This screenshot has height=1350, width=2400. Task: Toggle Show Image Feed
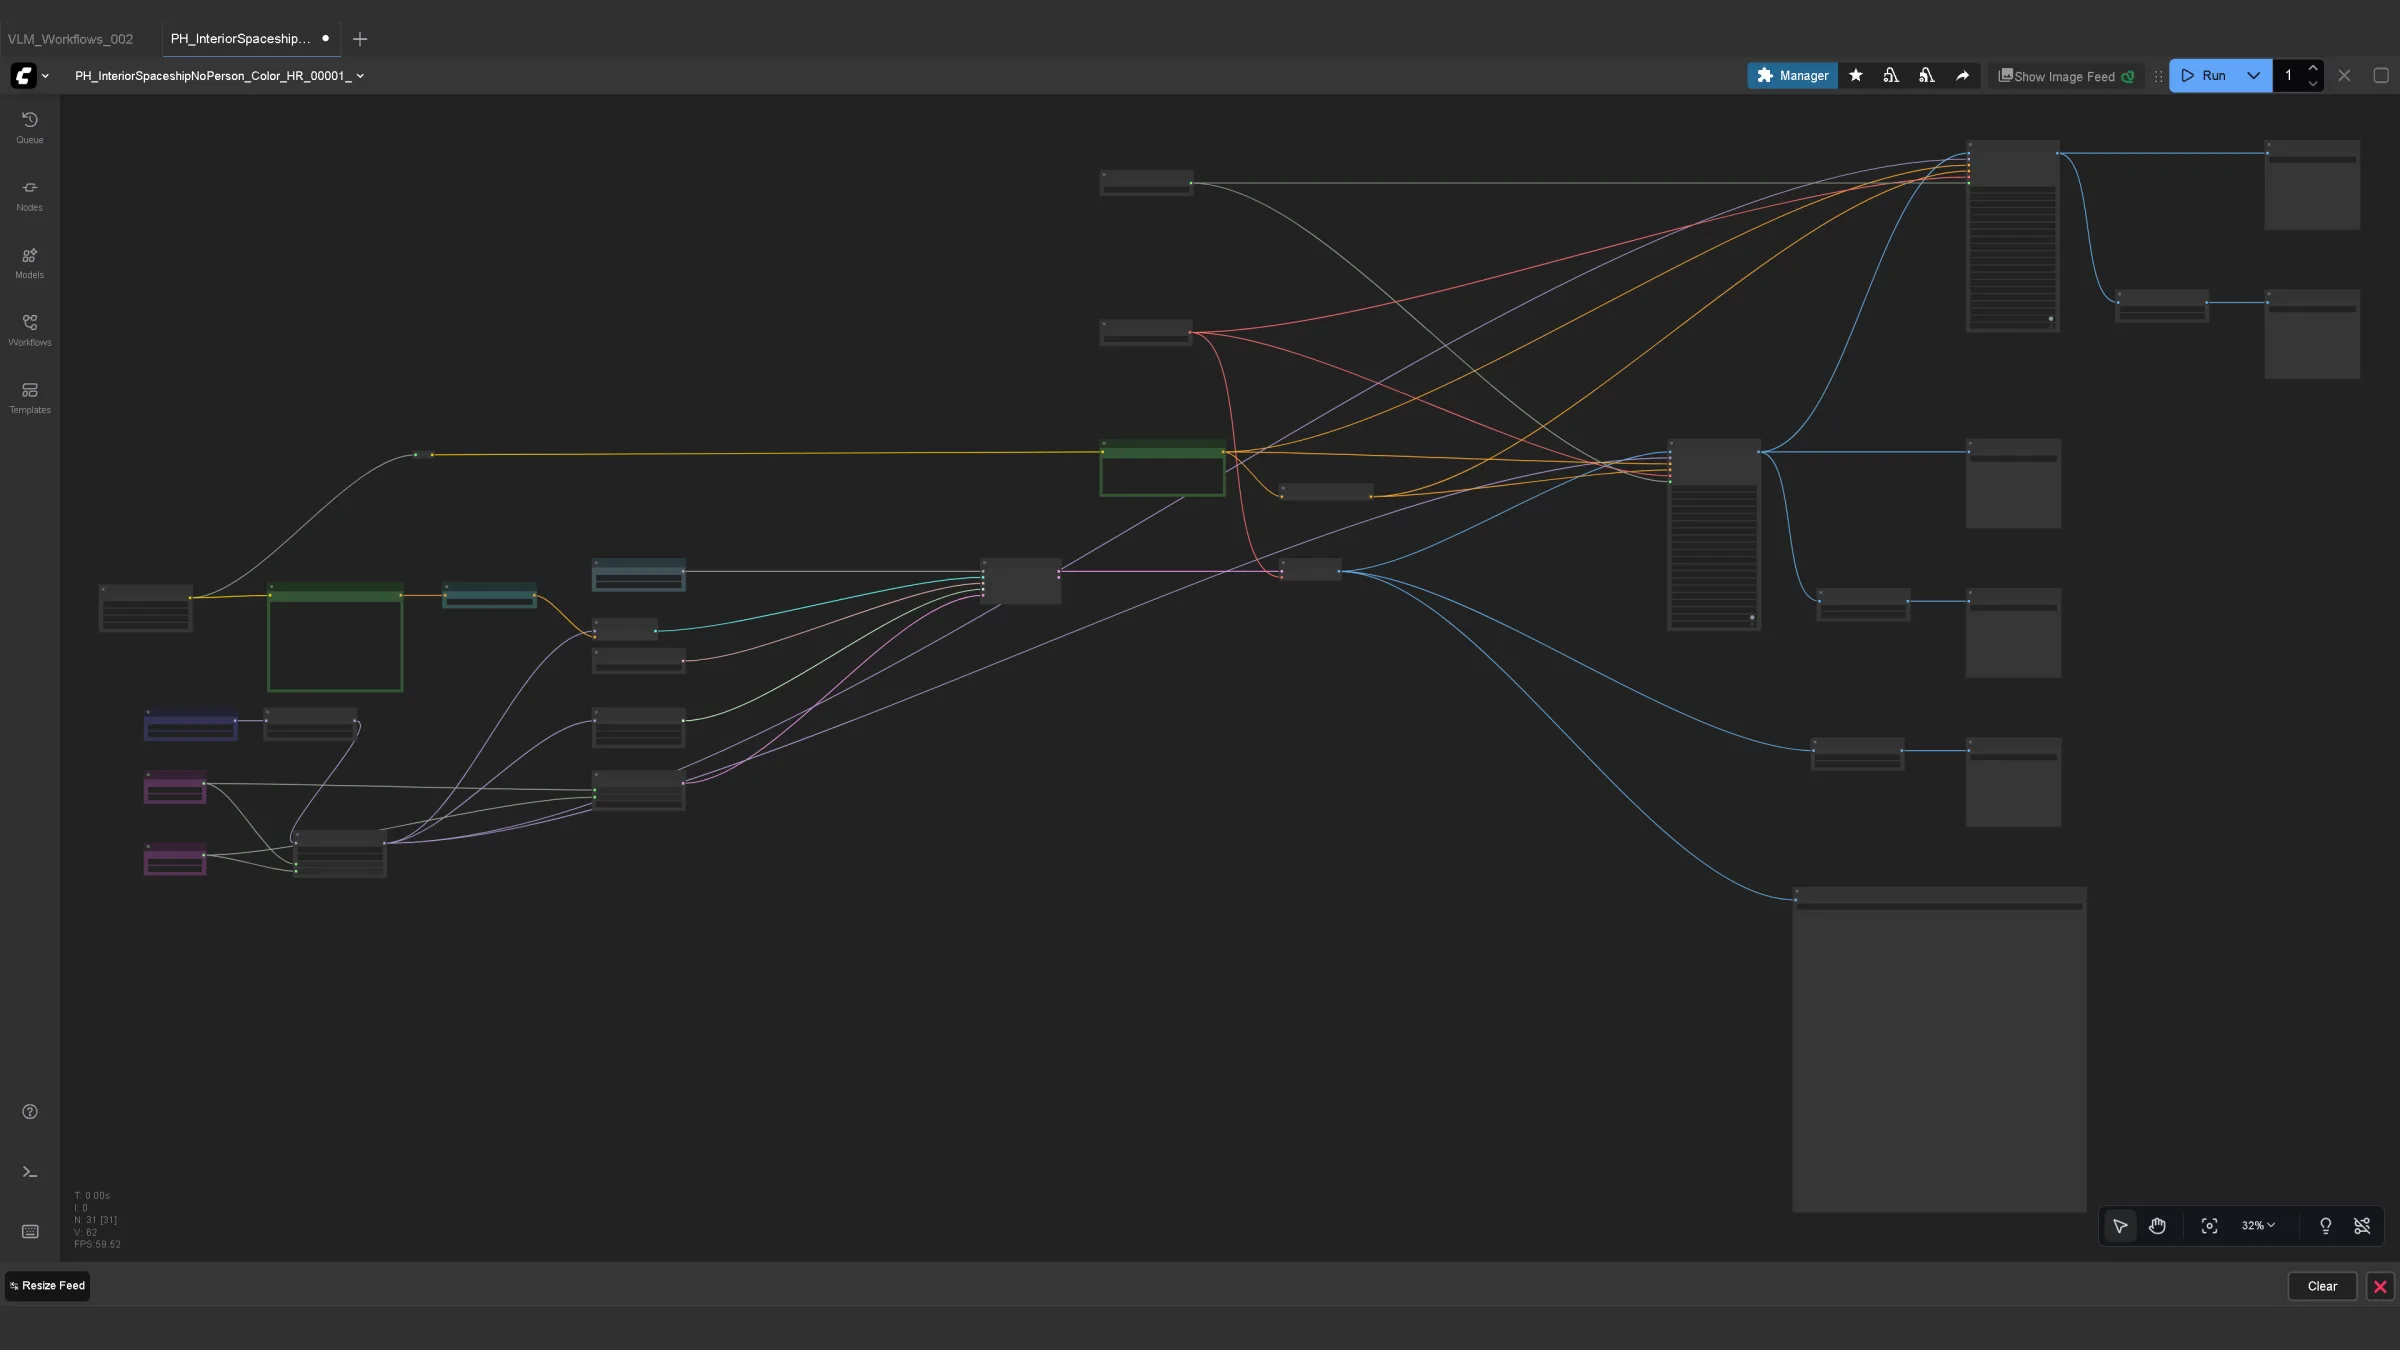coord(2066,76)
